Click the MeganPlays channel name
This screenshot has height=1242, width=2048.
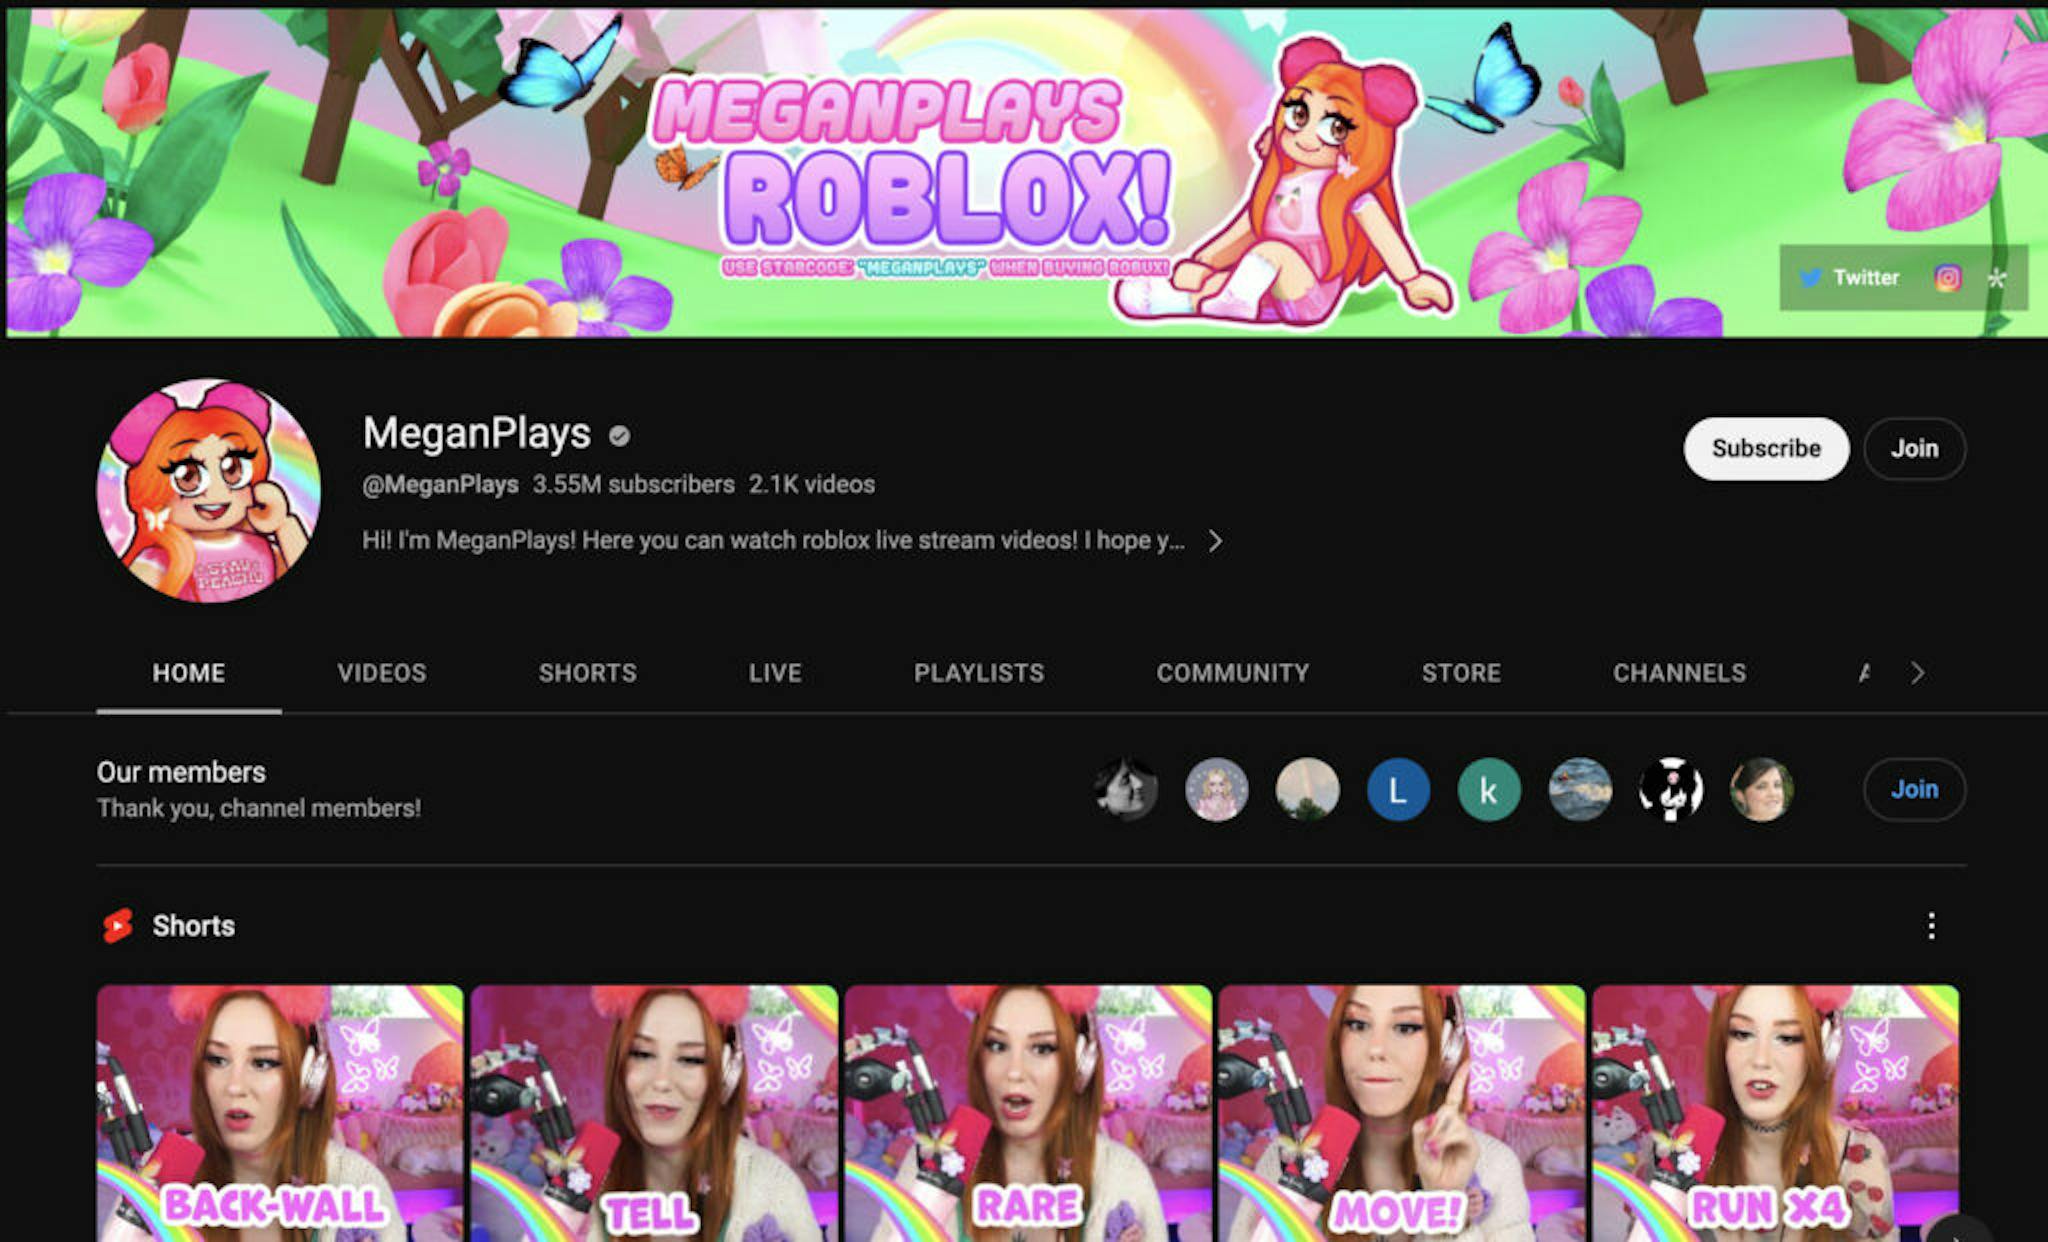(x=477, y=433)
